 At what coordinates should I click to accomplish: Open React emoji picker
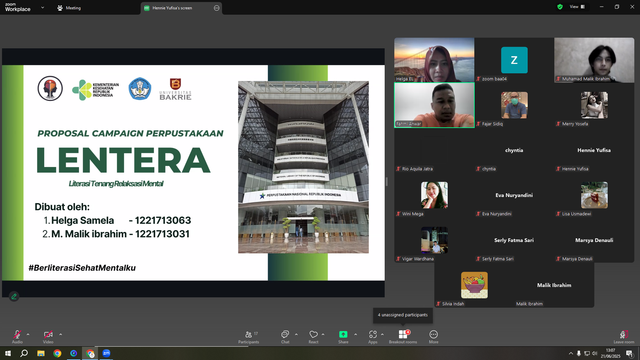(x=313, y=336)
